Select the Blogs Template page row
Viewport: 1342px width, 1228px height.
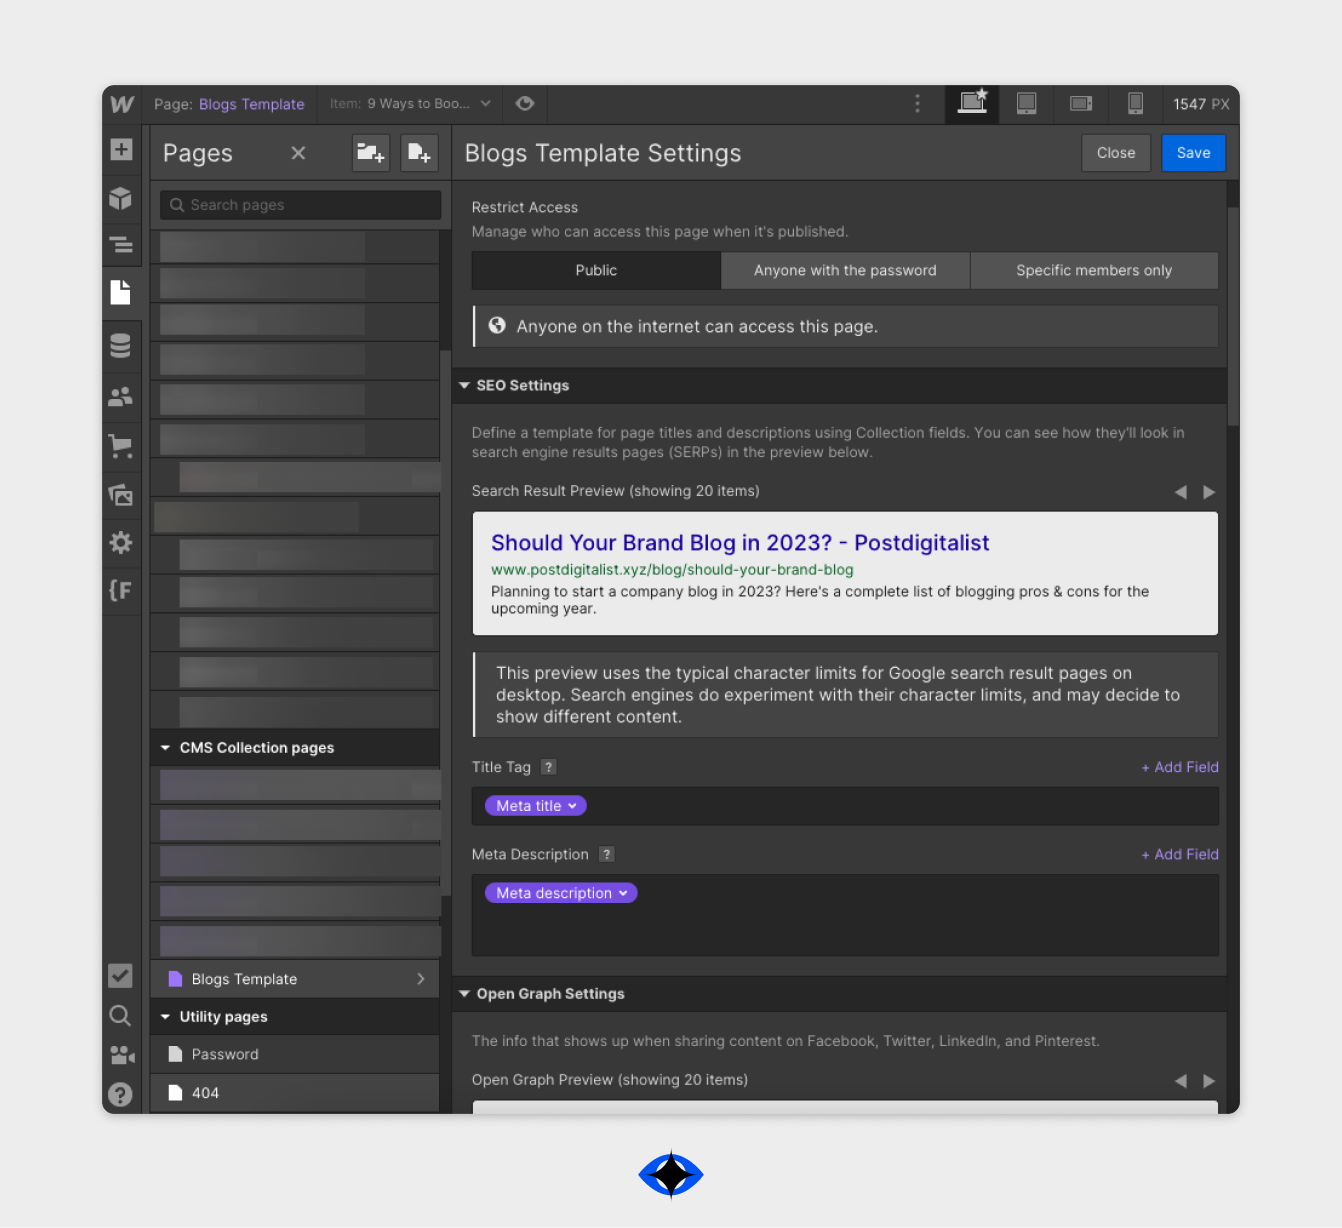(x=295, y=979)
